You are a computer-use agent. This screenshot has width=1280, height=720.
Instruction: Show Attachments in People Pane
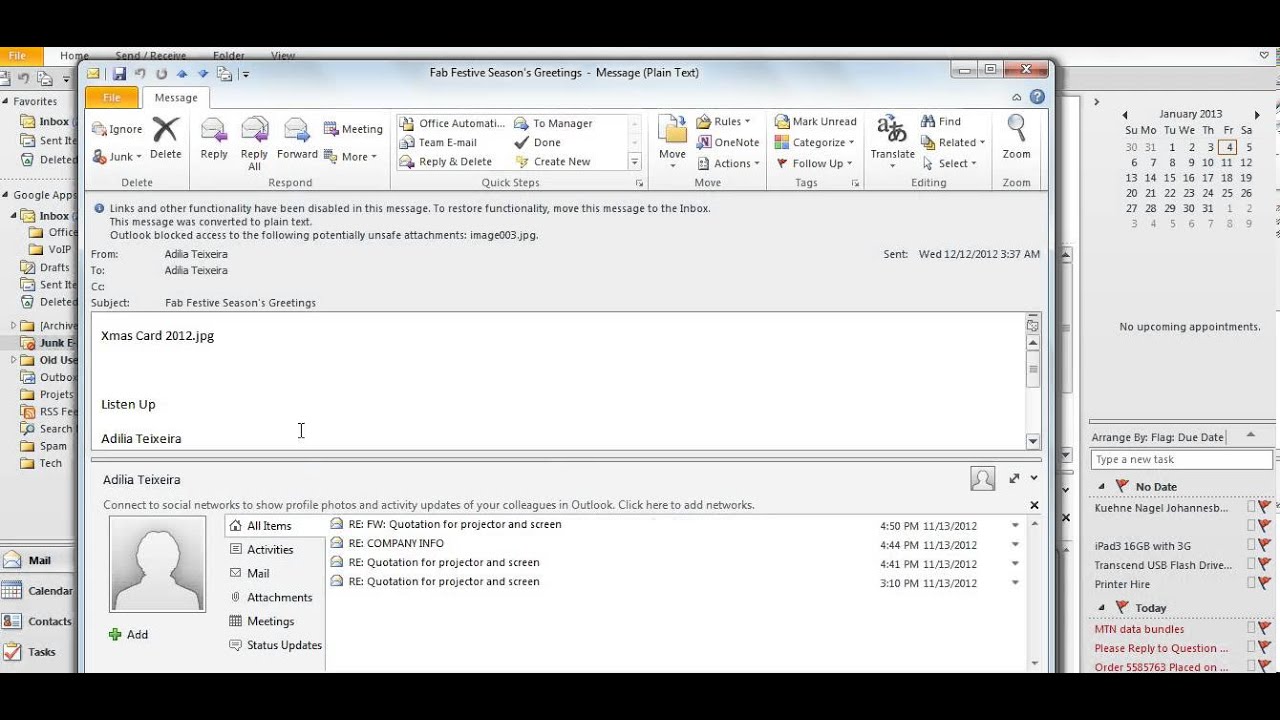click(x=270, y=597)
